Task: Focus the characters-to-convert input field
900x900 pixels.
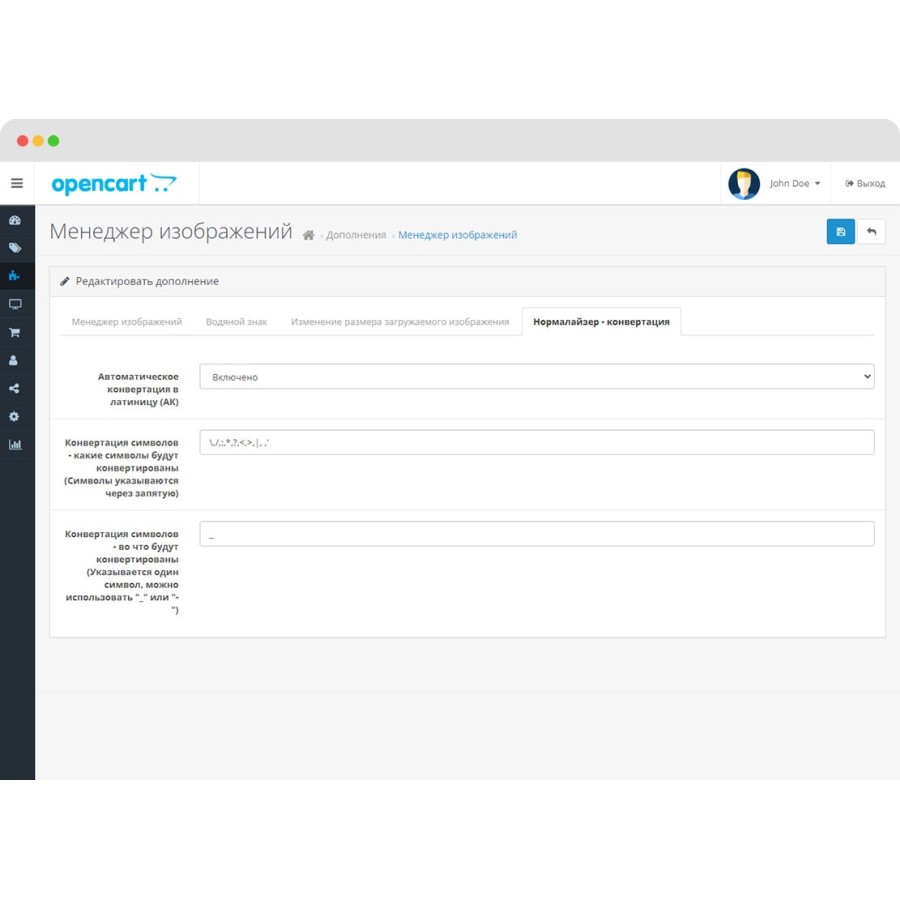Action: [537, 443]
